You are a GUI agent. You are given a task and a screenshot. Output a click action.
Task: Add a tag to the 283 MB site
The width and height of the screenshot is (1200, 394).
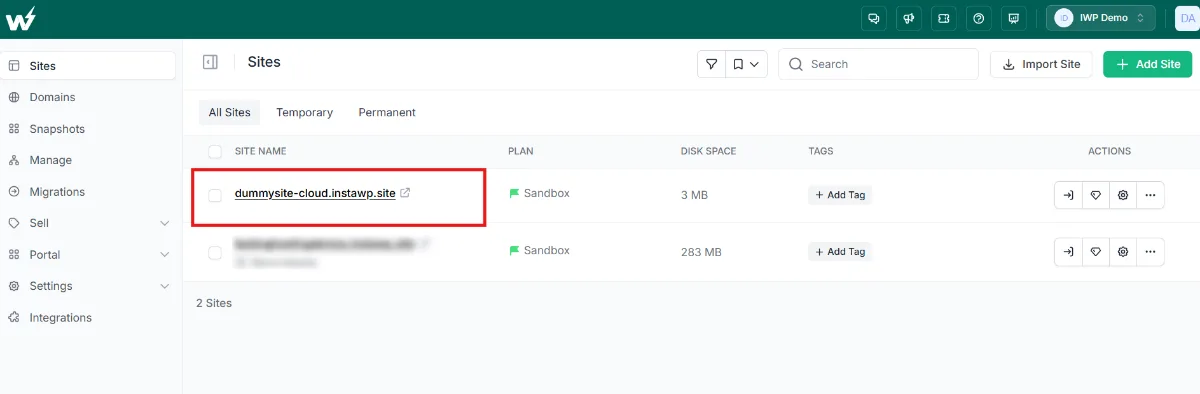click(840, 252)
